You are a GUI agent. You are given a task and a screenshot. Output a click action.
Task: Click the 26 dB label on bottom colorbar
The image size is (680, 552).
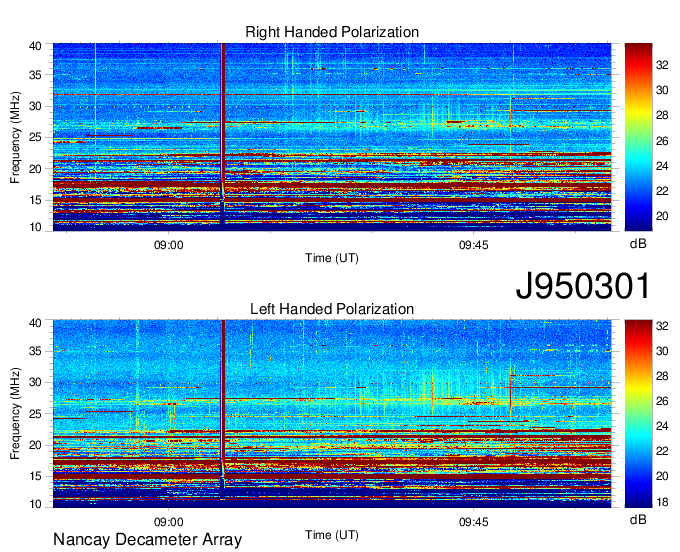pos(662,401)
